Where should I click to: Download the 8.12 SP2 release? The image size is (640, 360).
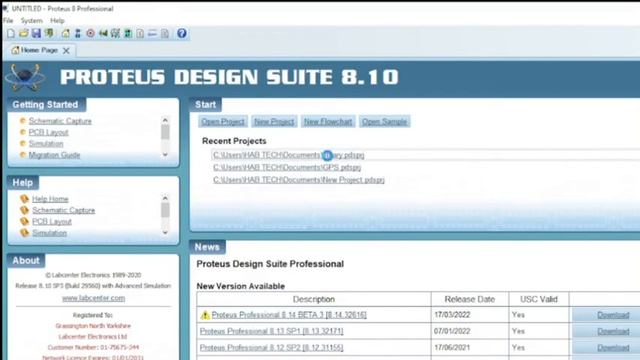coord(613,347)
